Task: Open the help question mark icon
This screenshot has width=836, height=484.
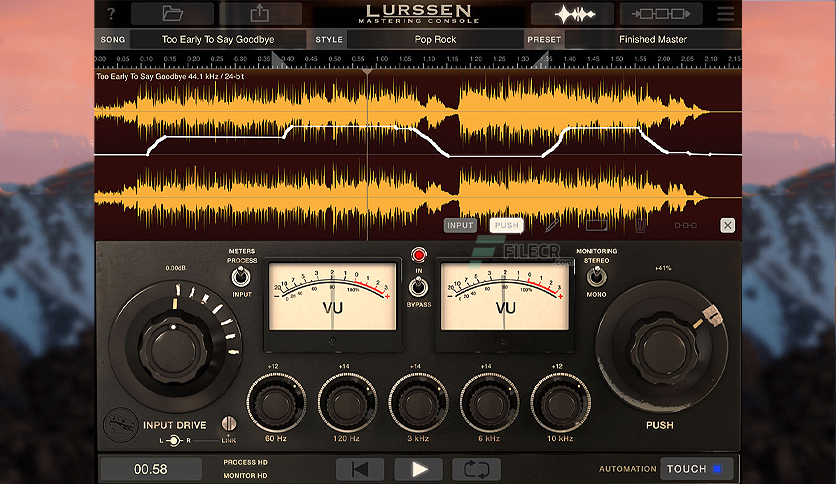Action: 110,13
